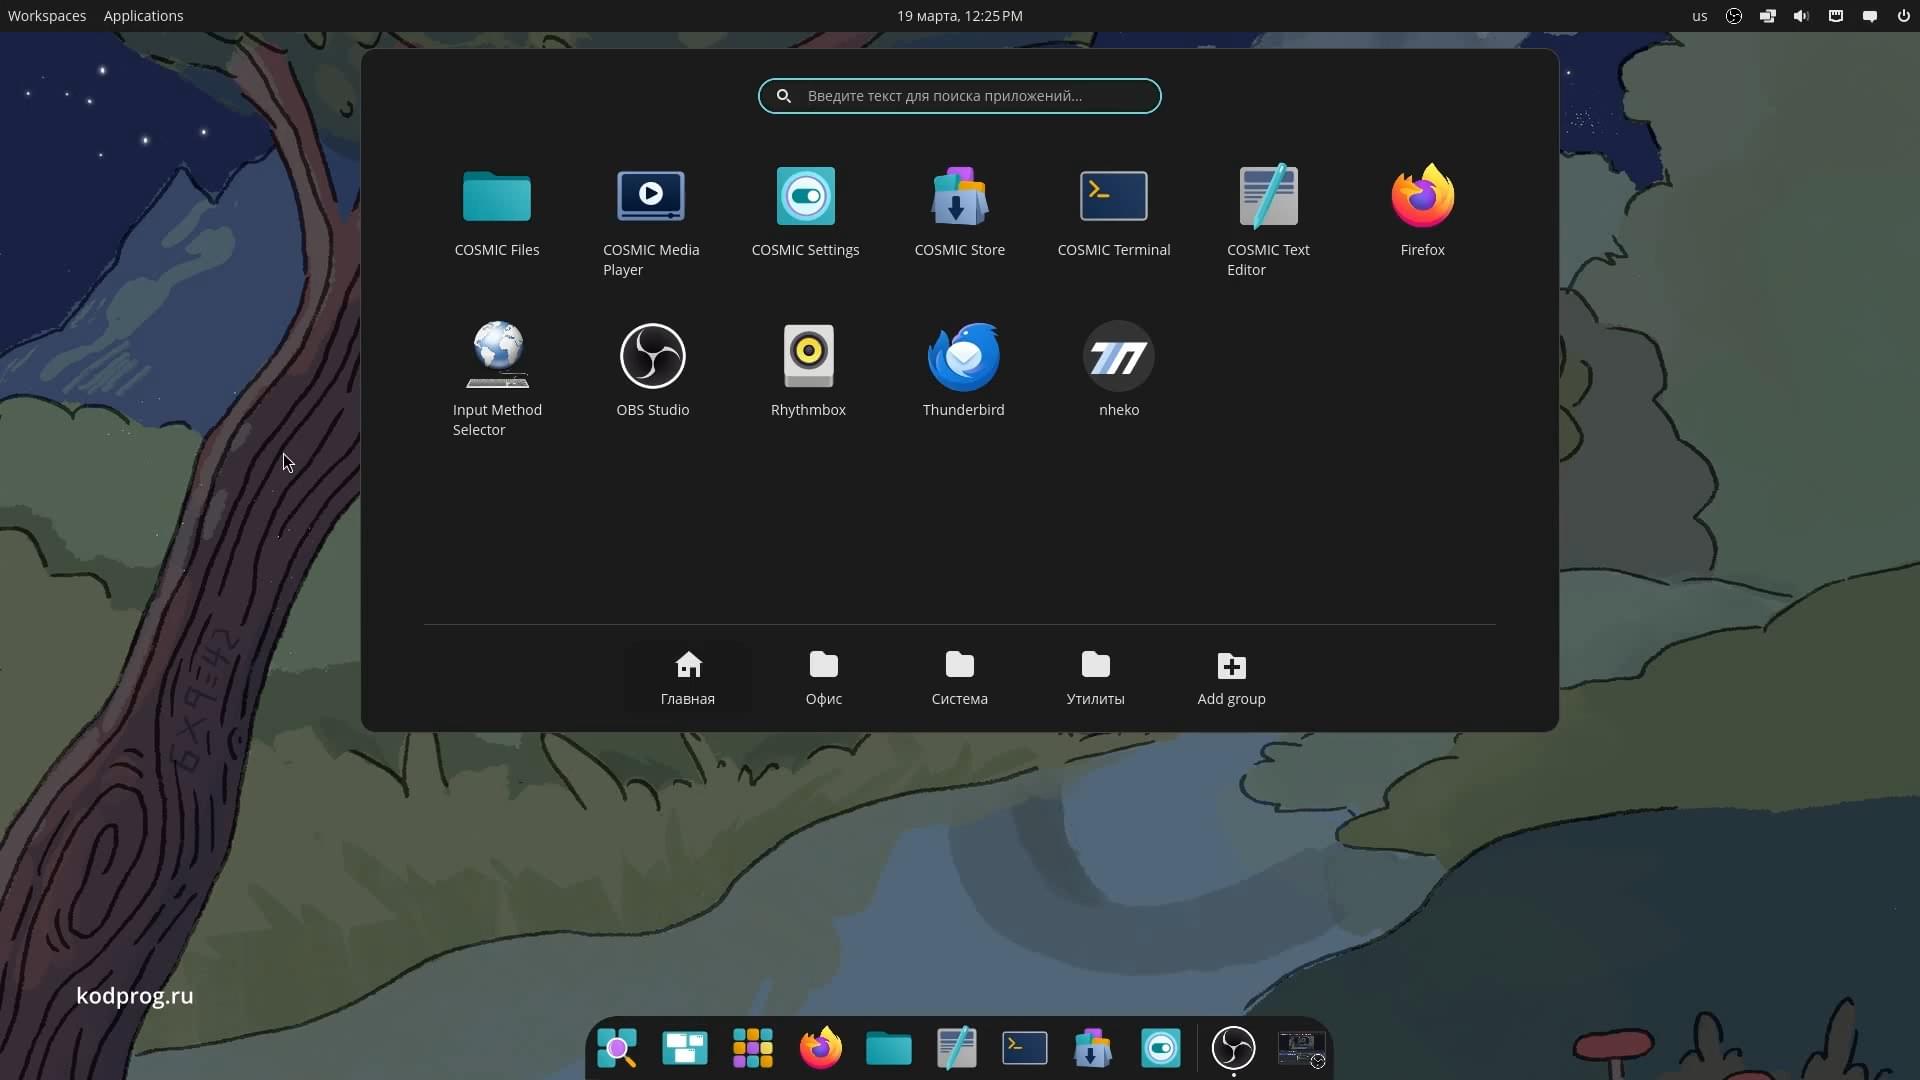Launch Firefox from the dock
Screen dimensions: 1920x1080
pyautogui.click(x=821, y=1048)
